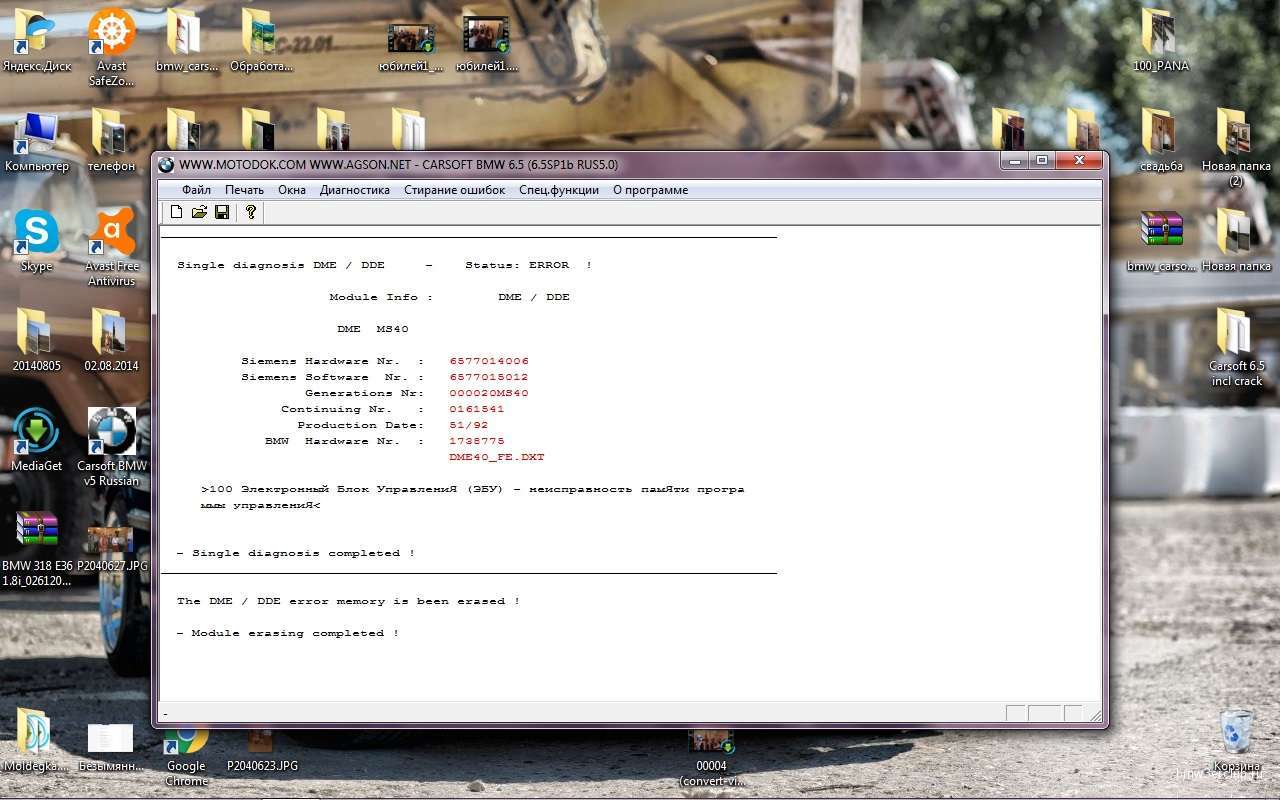Select the Яндекс.Диск desktop icon
Viewport: 1280px width, 800px height.
coord(36,41)
